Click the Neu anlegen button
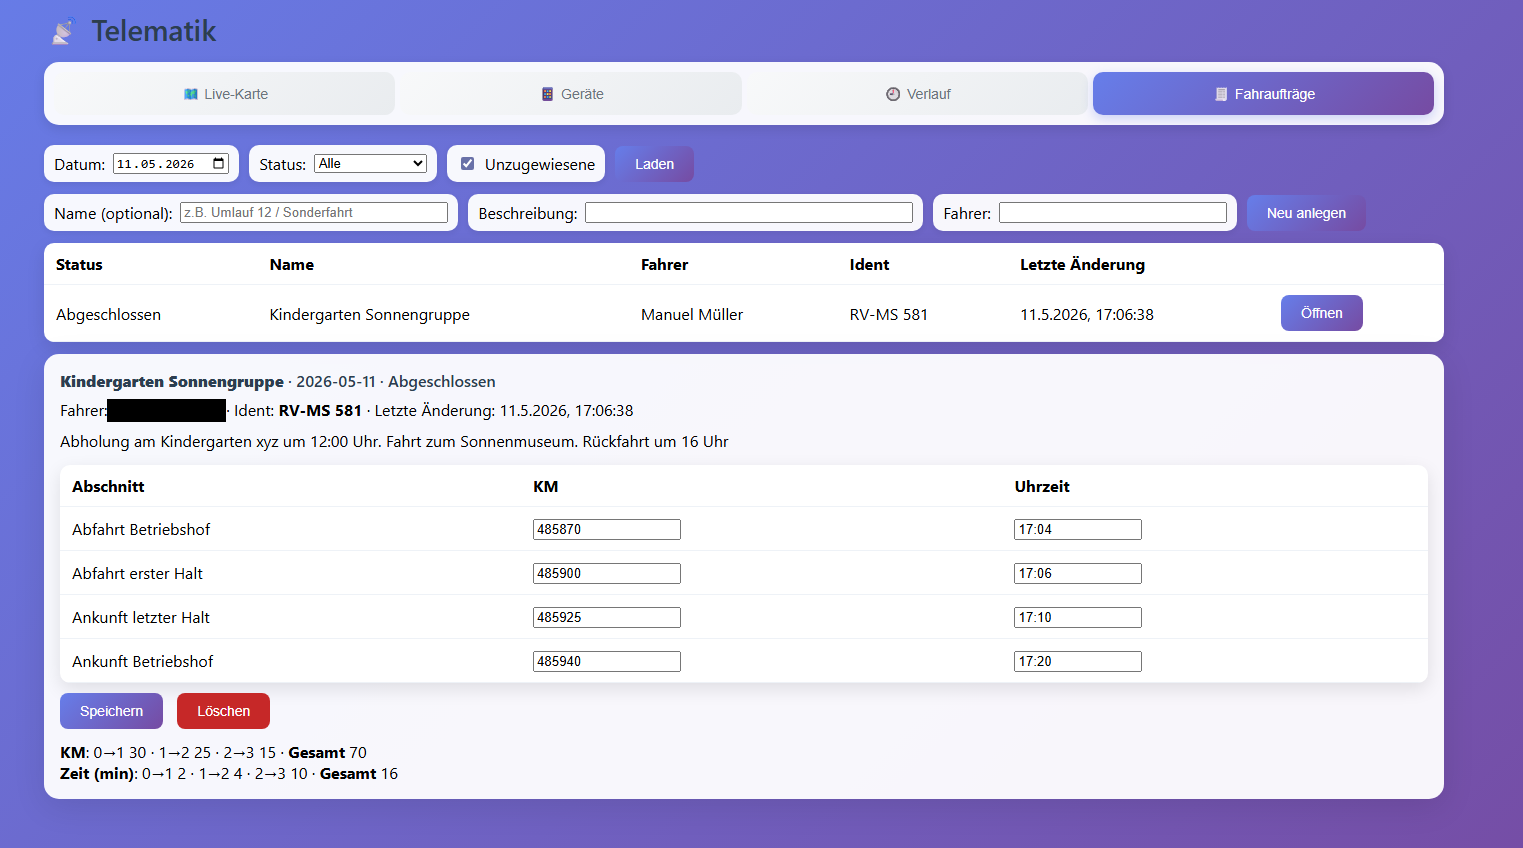1523x848 pixels. click(x=1306, y=213)
